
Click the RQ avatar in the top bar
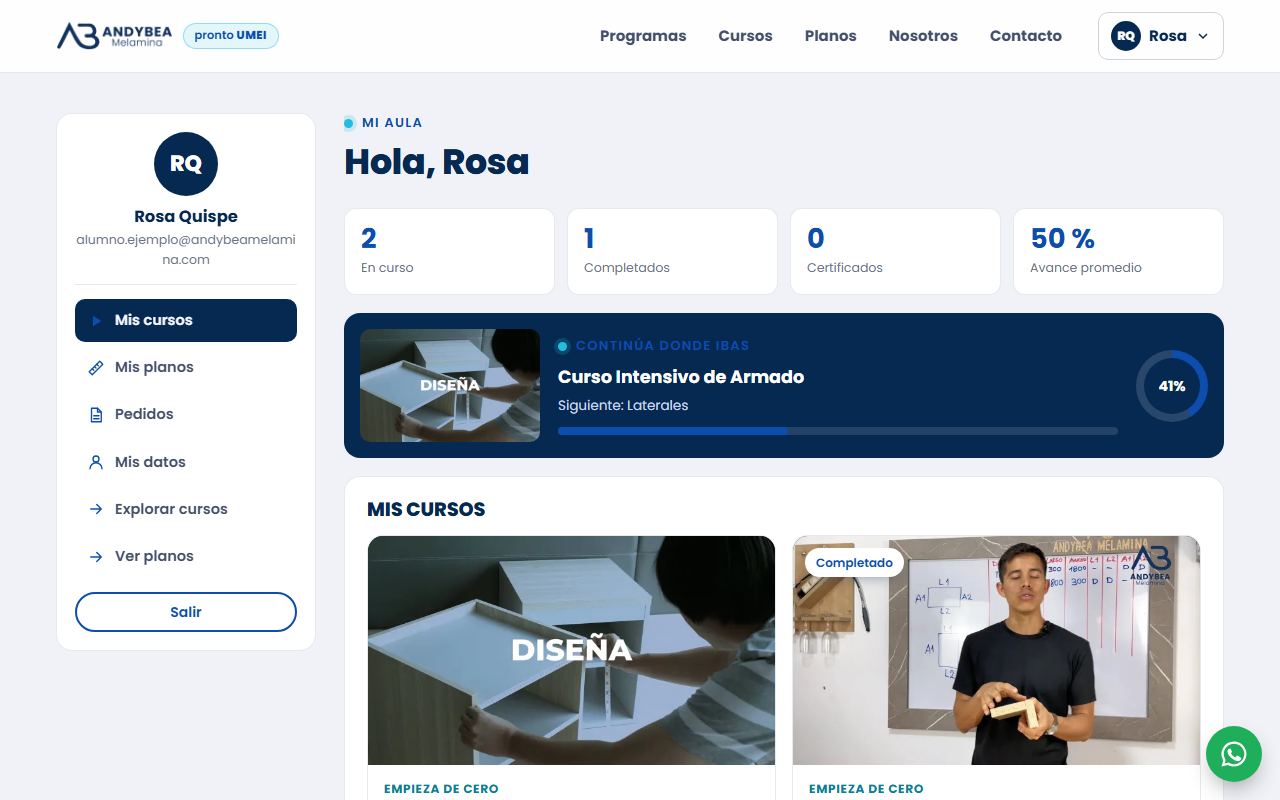[x=1126, y=36]
